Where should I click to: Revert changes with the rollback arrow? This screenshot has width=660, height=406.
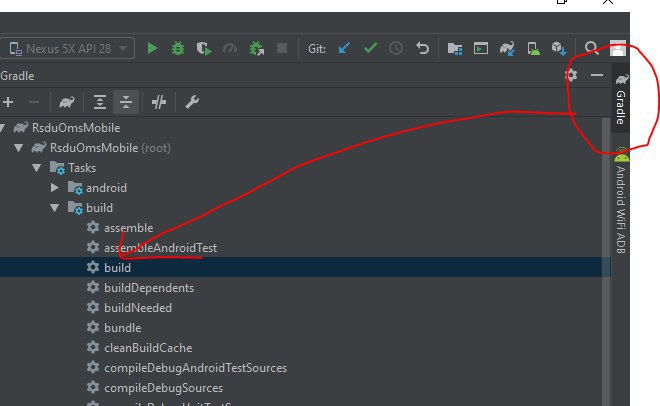(422, 48)
